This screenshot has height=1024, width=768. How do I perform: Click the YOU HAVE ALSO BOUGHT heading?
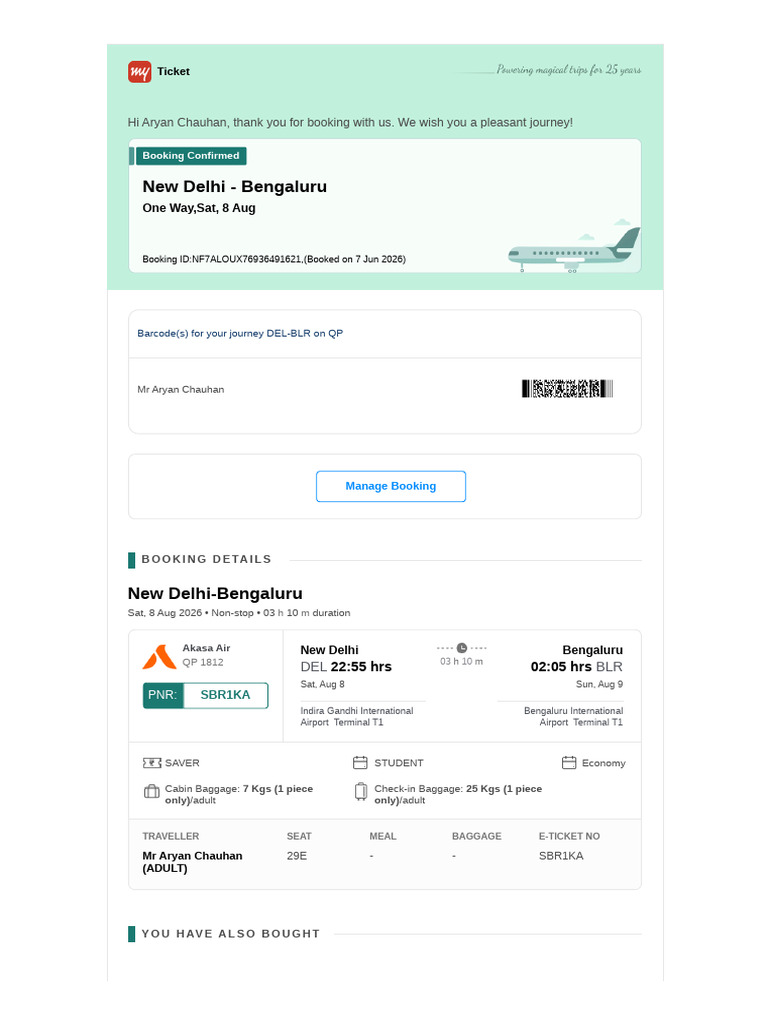click(x=231, y=934)
